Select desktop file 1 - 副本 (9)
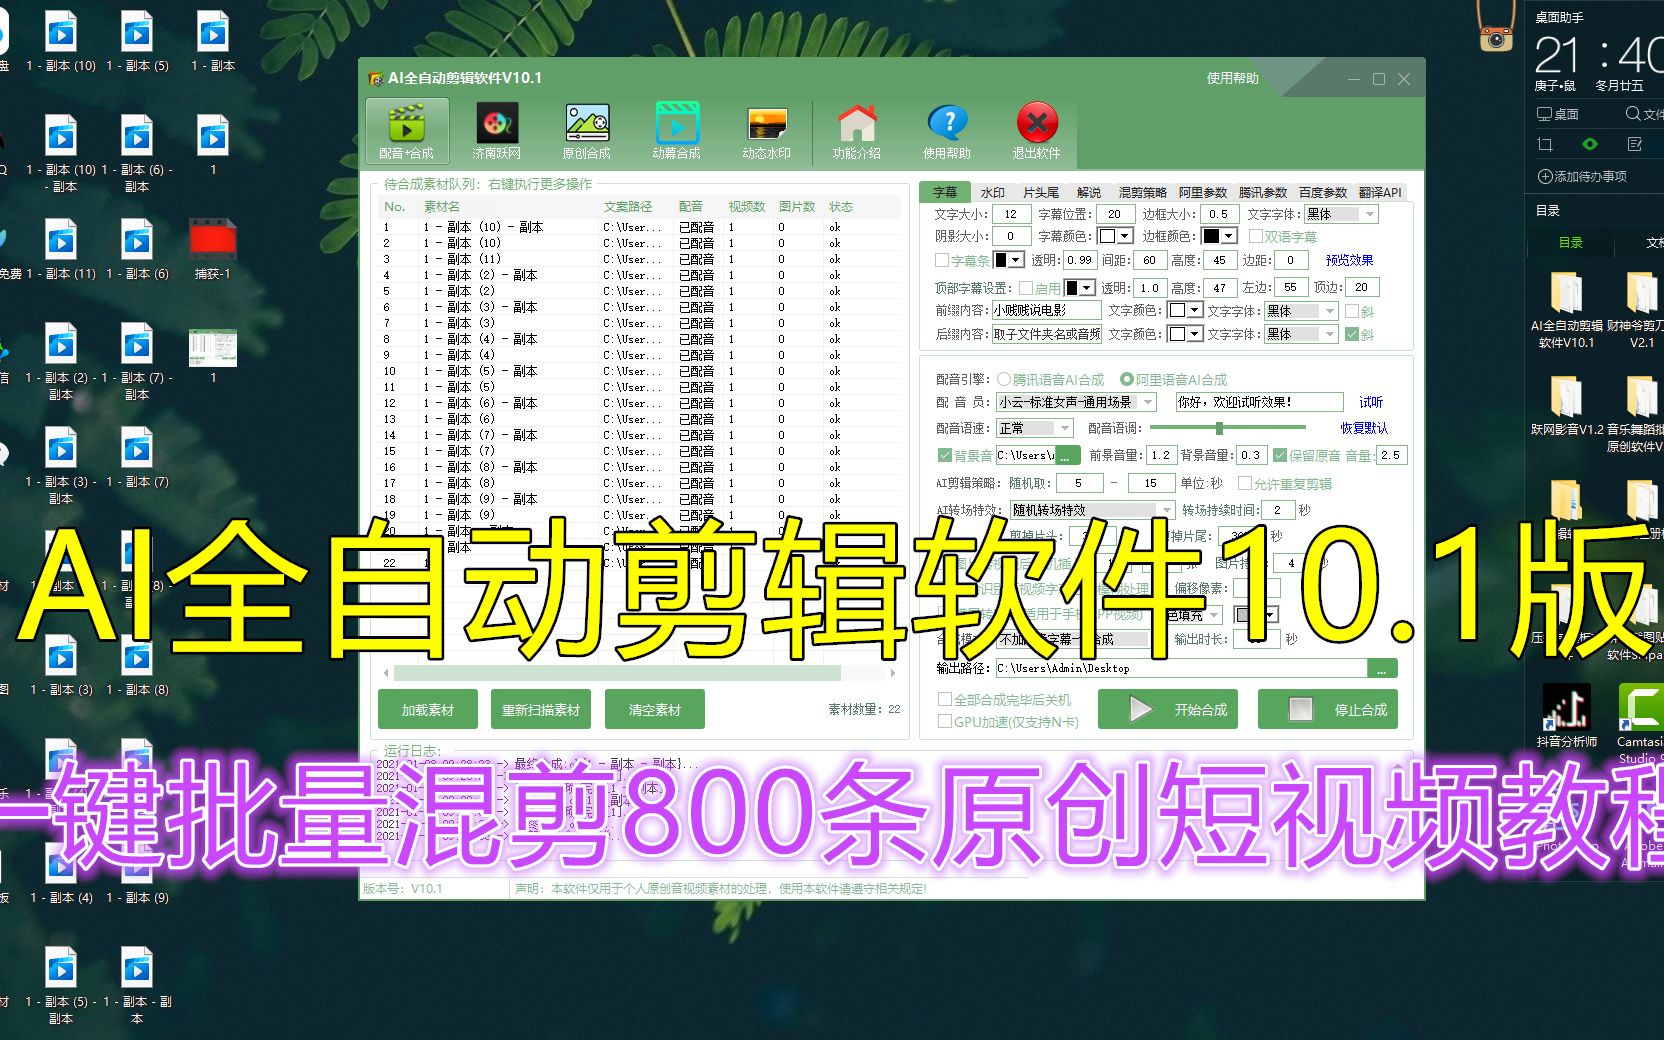 pyautogui.click(x=137, y=873)
